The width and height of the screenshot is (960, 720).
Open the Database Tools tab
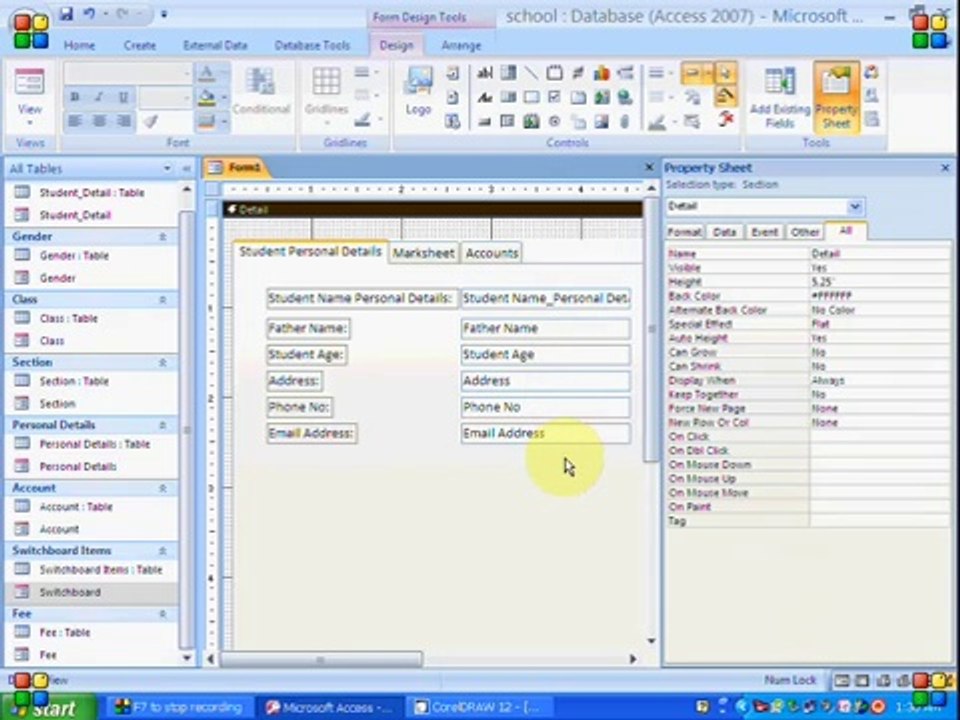click(x=312, y=45)
